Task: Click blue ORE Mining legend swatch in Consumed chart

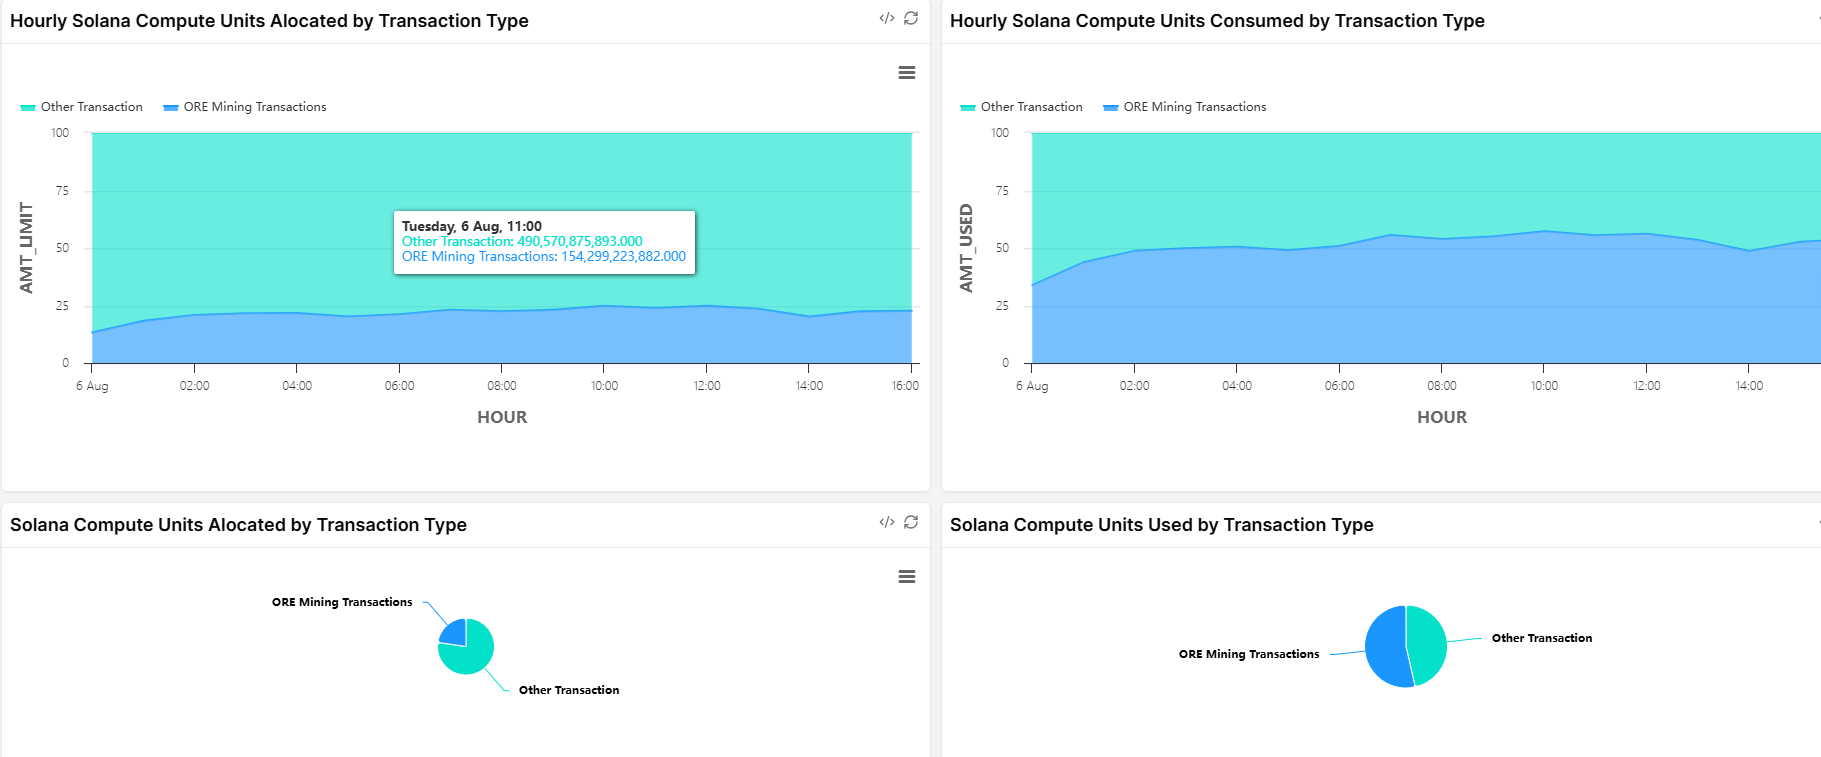Action: tap(1110, 108)
